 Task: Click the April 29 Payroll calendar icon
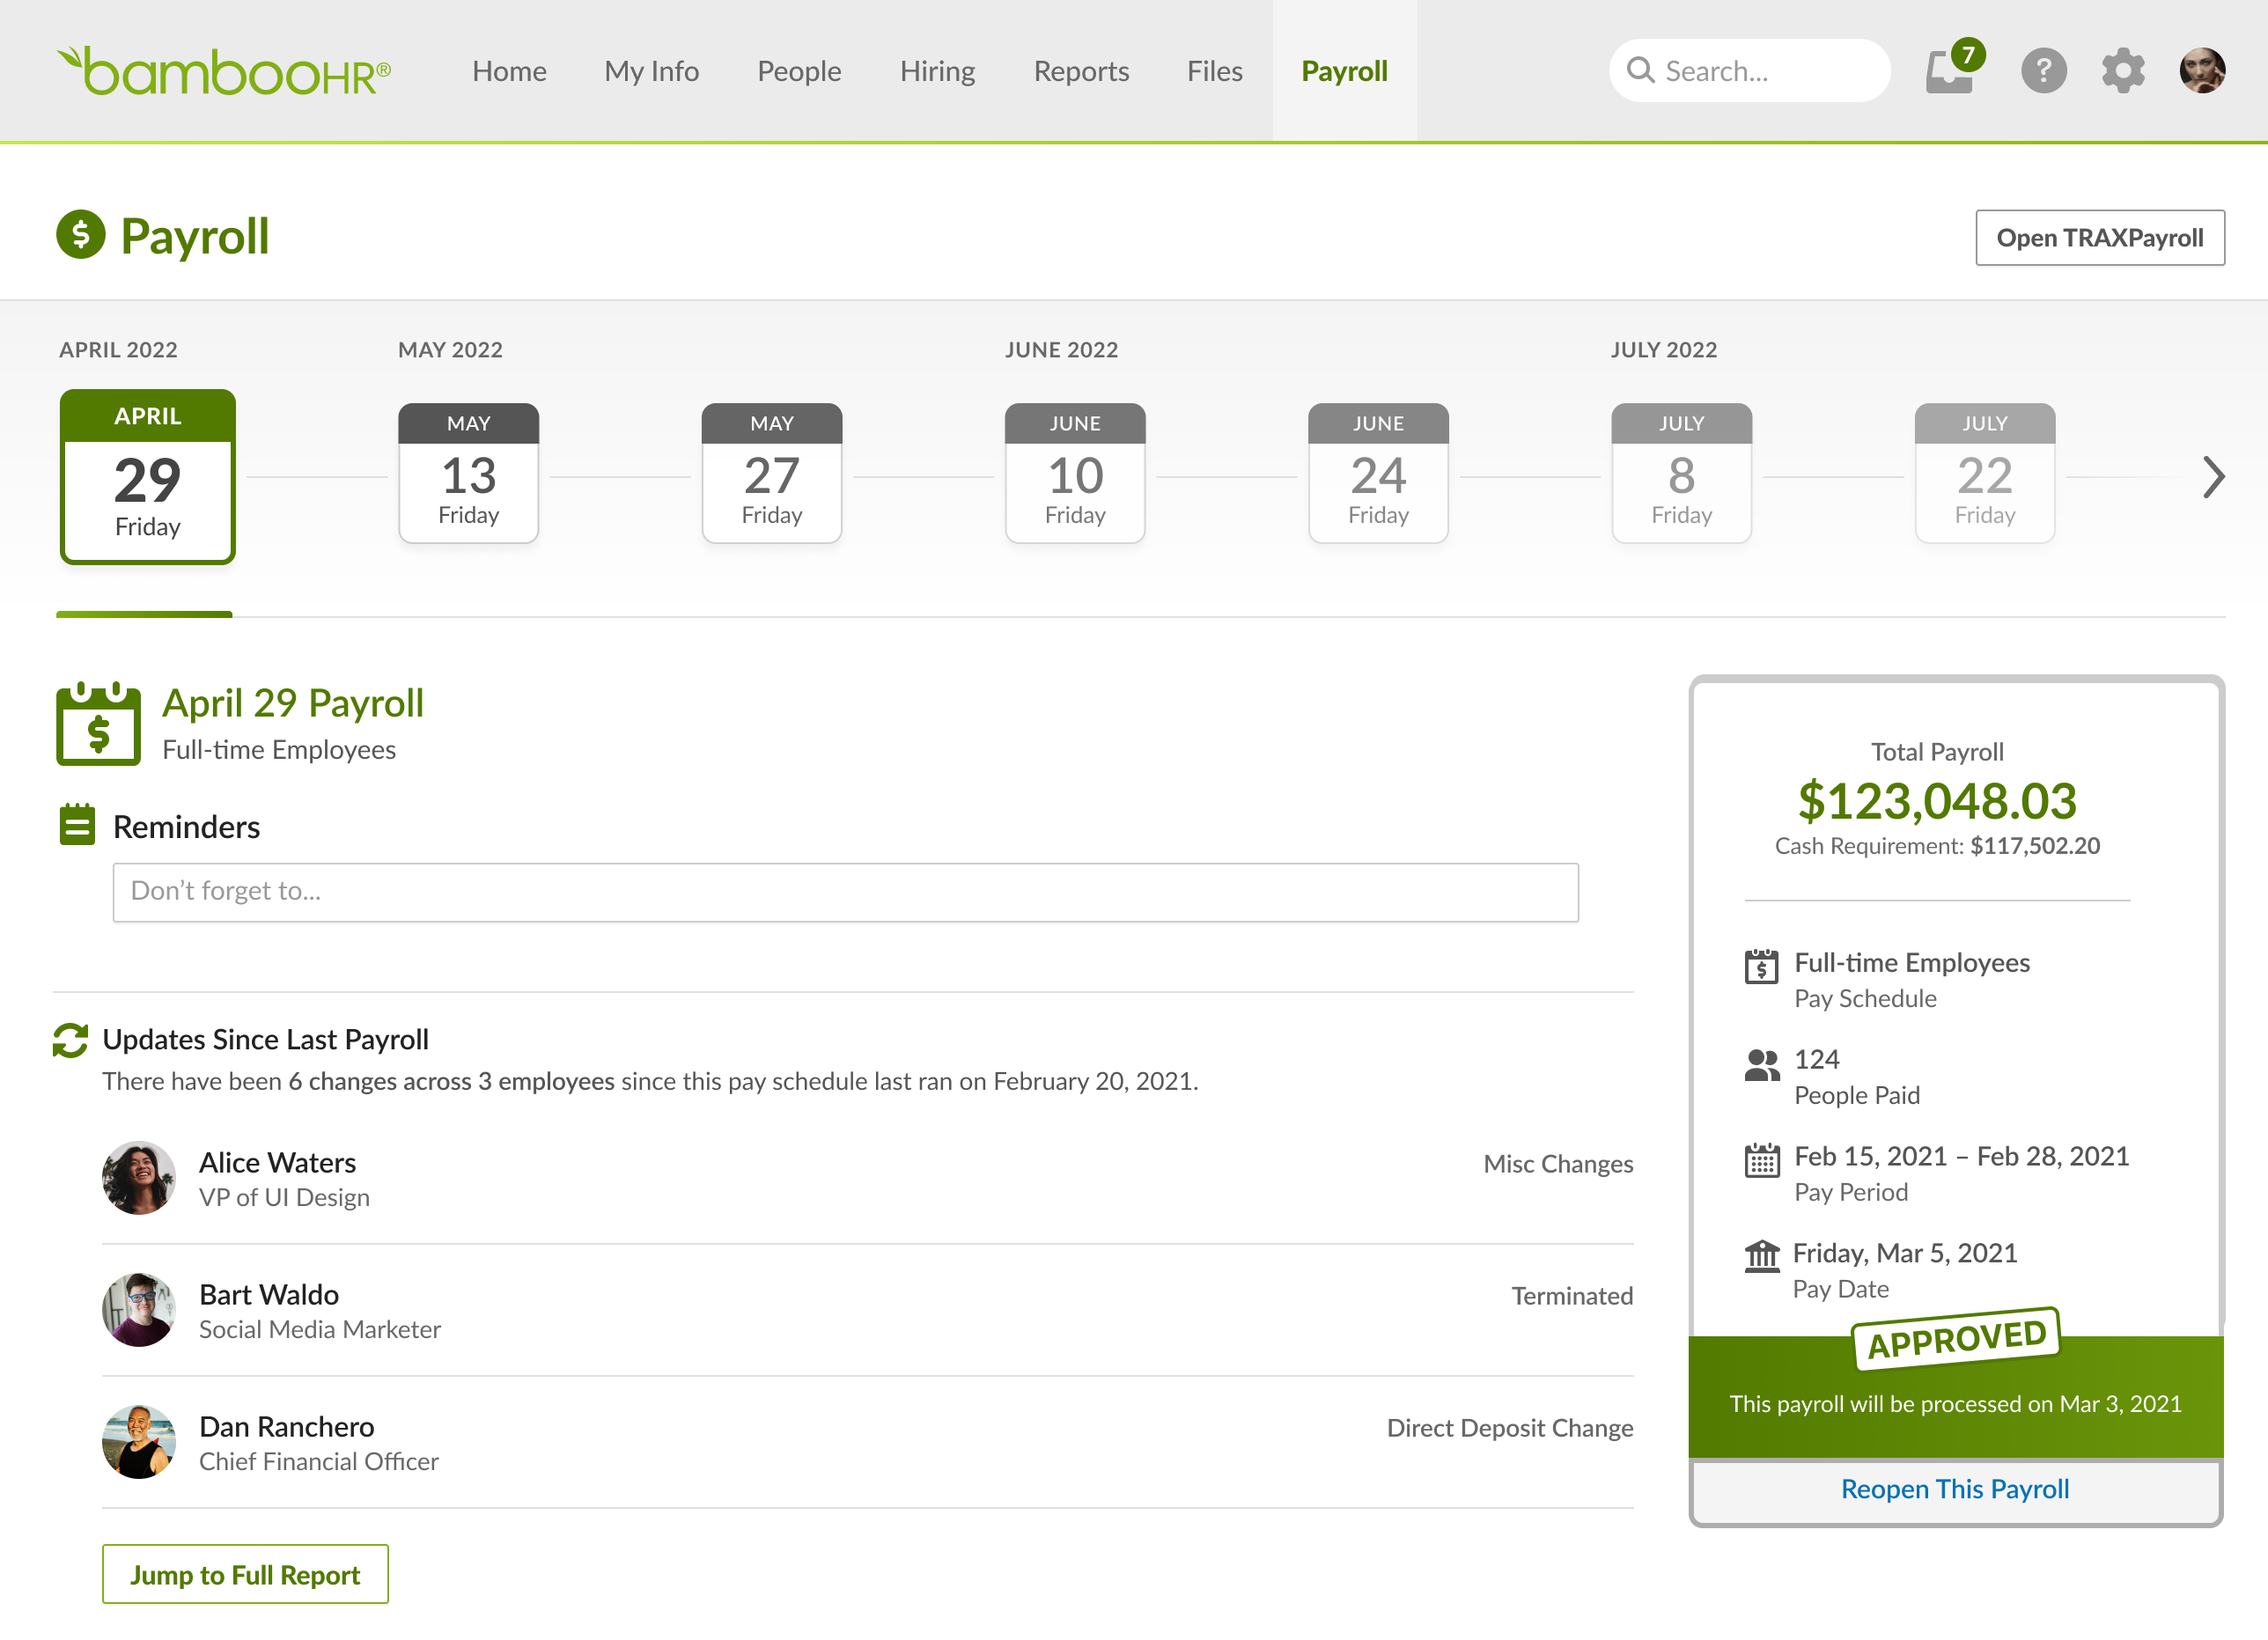(98, 724)
